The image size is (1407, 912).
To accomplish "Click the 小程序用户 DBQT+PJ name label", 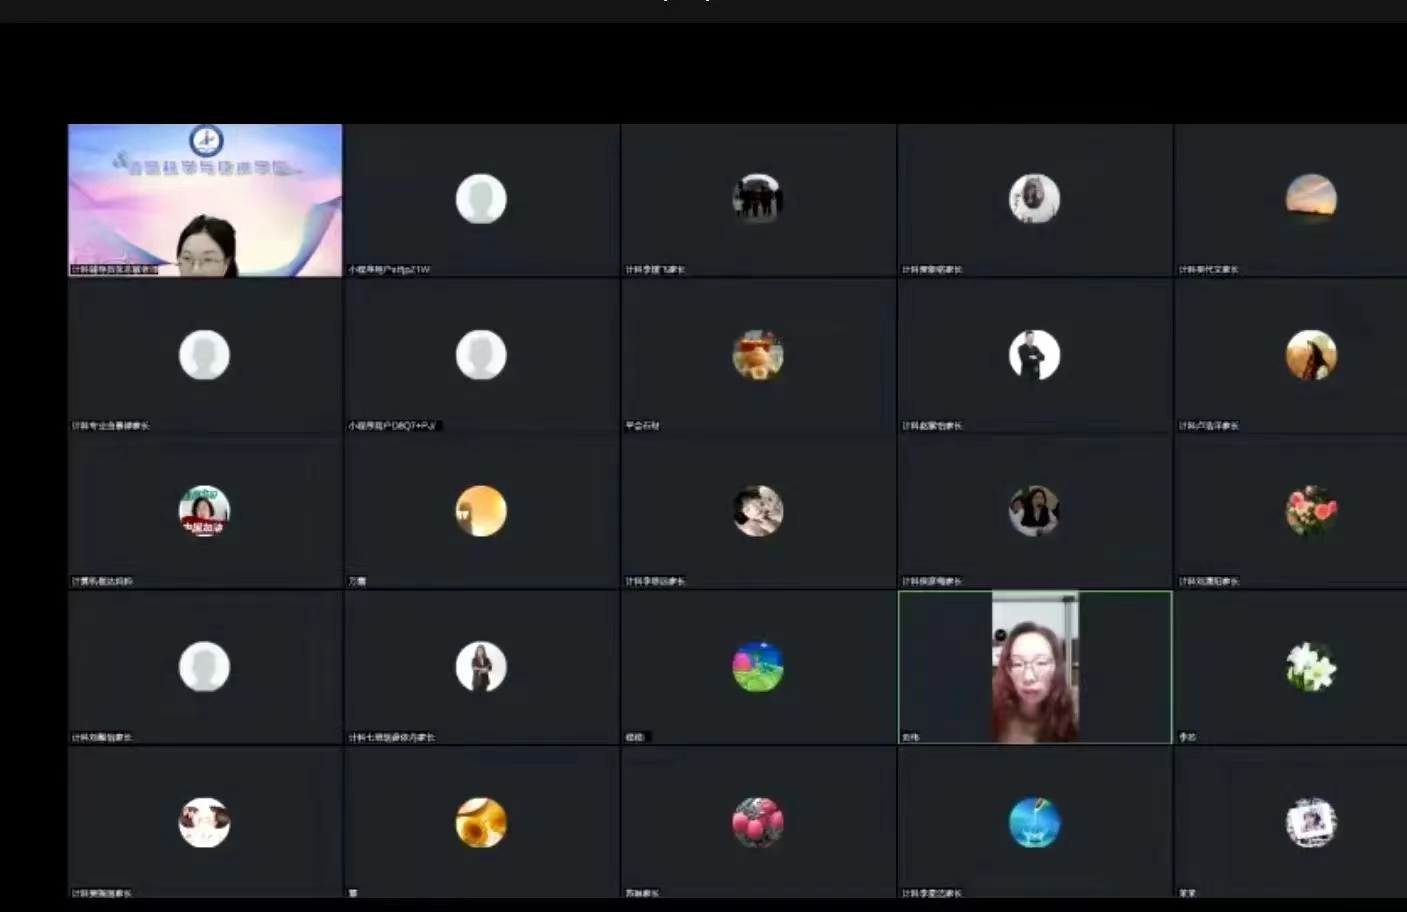I will click(392, 426).
